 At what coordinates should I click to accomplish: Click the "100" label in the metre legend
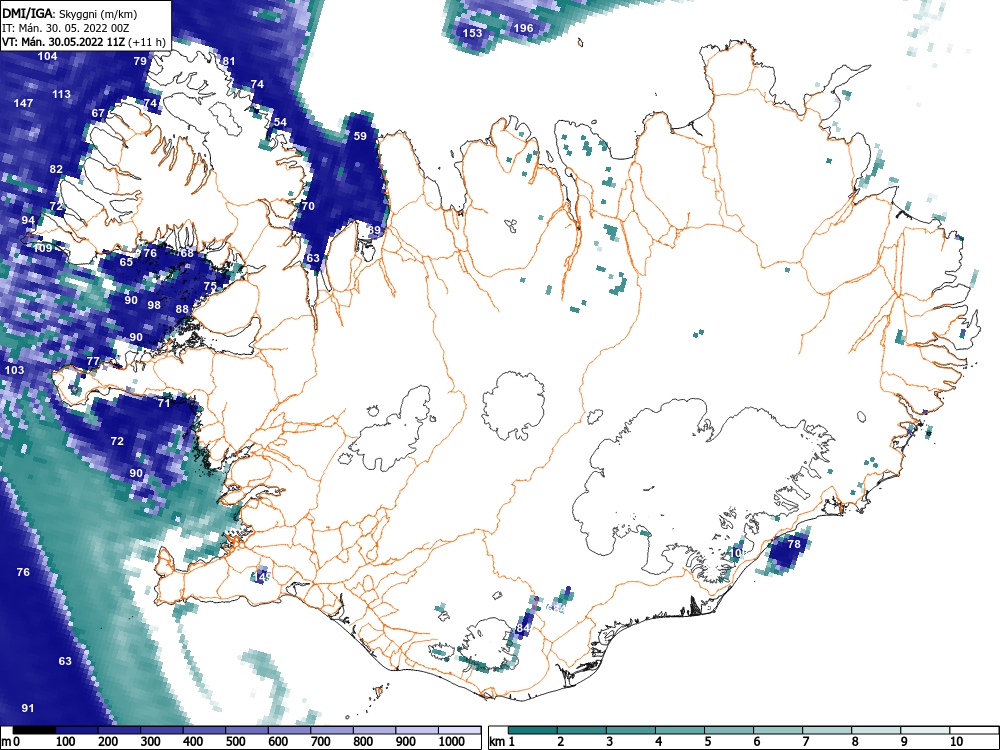(x=66, y=741)
